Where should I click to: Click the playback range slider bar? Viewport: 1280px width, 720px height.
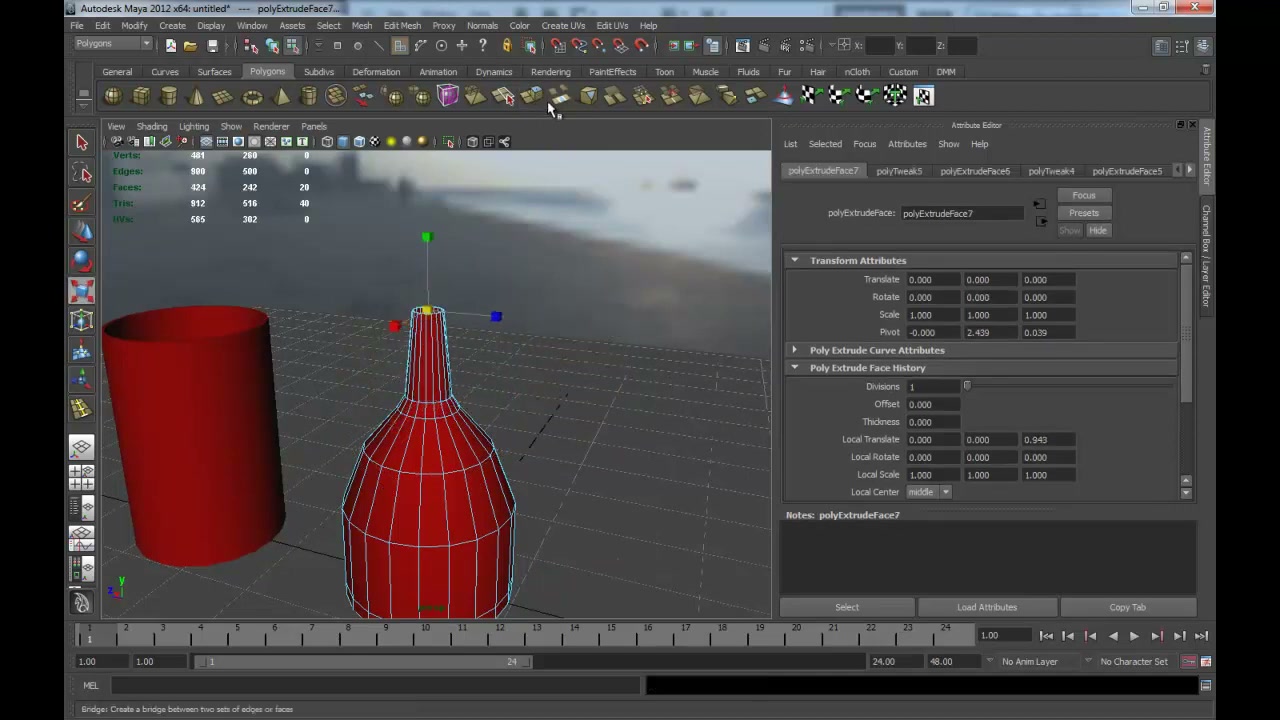(363, 662)
